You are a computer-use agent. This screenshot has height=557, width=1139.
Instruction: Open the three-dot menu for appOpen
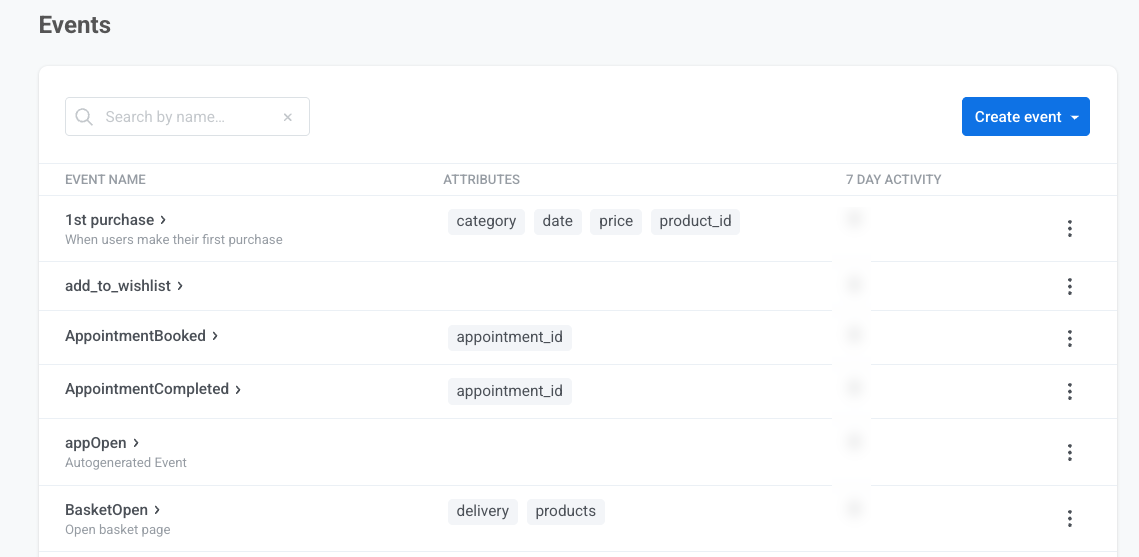coord(1069,453)
